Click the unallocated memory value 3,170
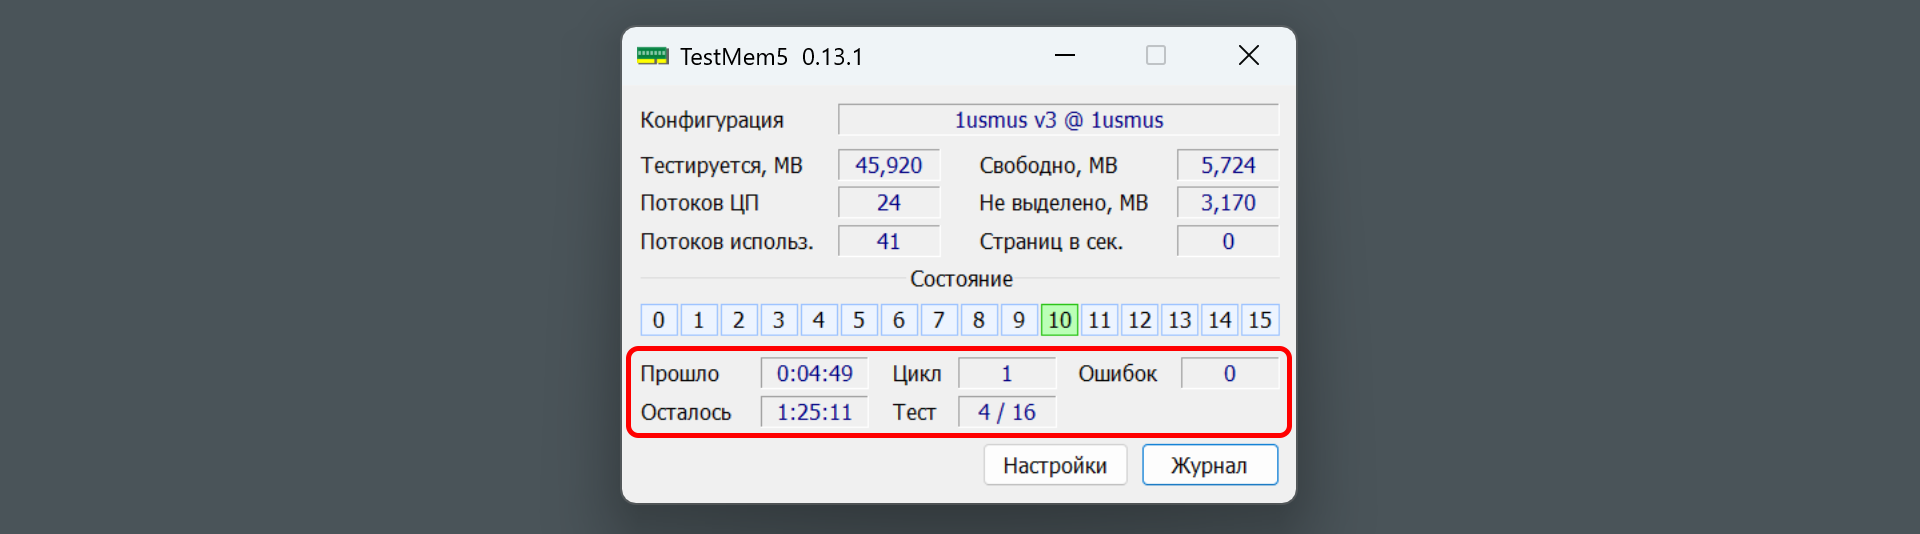The image size is (1920, 534). (1227, 203)
